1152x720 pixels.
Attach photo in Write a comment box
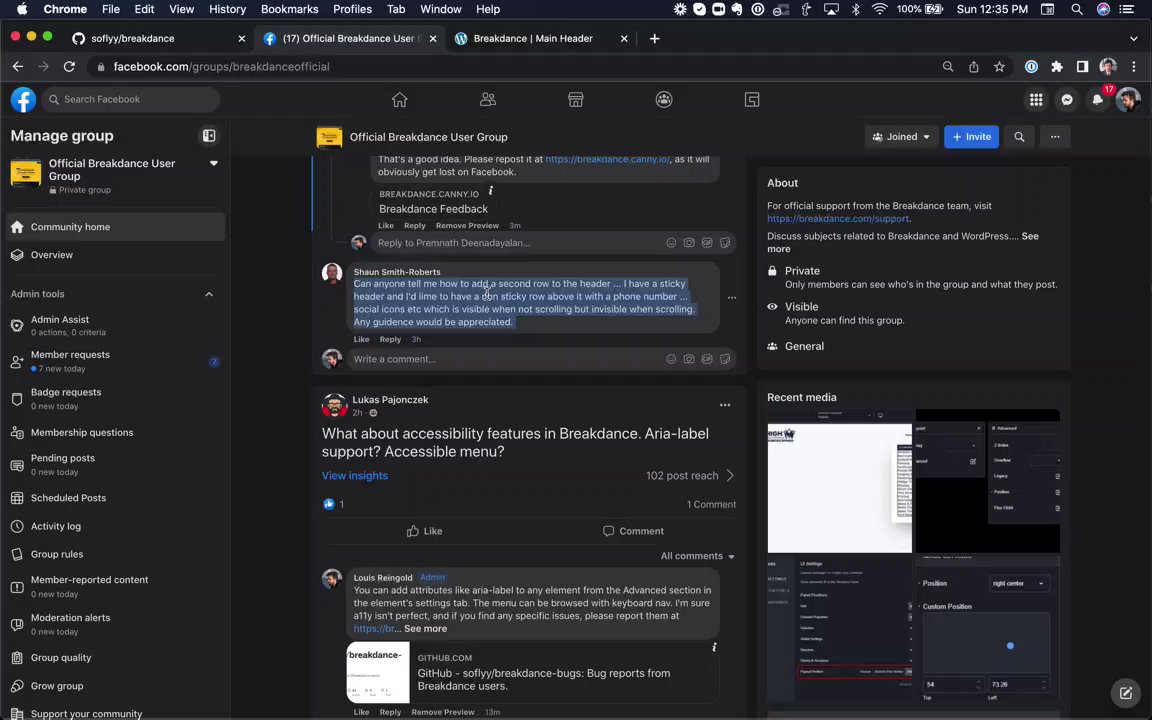pyautogui.click(x=689, y=359)
